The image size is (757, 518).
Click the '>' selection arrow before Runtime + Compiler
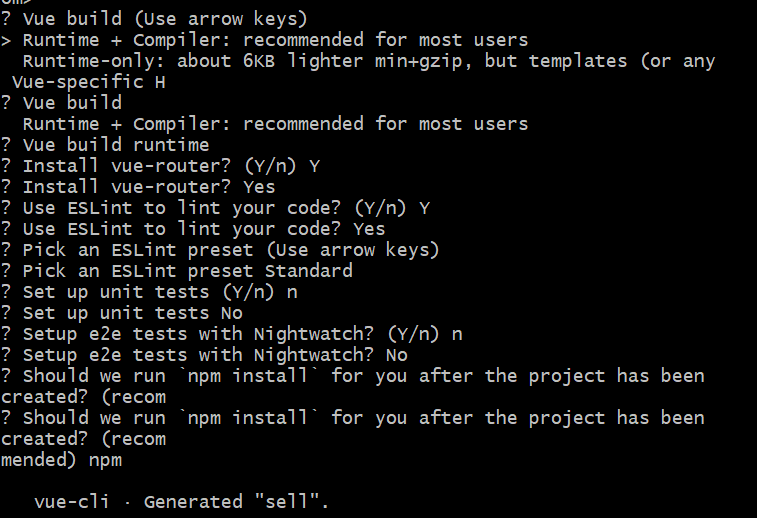(x=6, y=40)
